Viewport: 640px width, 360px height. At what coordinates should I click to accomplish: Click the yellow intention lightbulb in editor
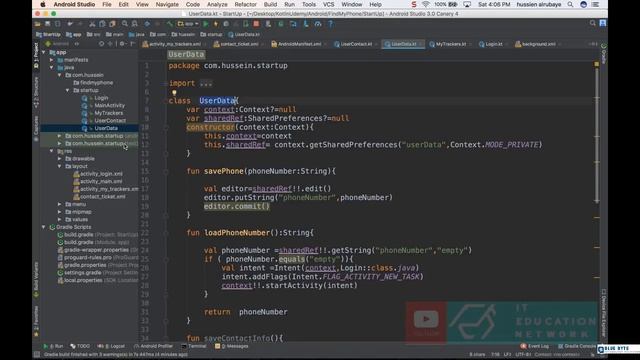(x=174, y=93)
